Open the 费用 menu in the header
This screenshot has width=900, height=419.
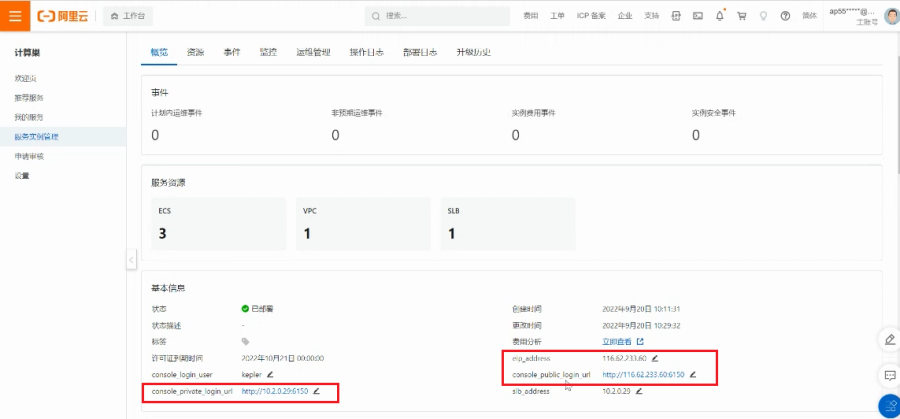point(531,16)
